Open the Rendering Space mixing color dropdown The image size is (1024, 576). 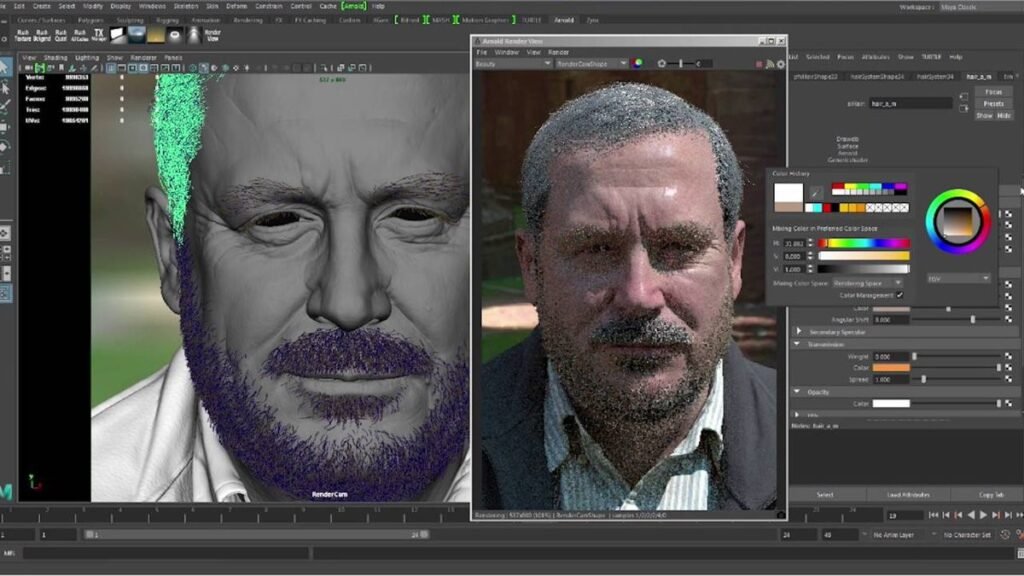click(868, 283)
